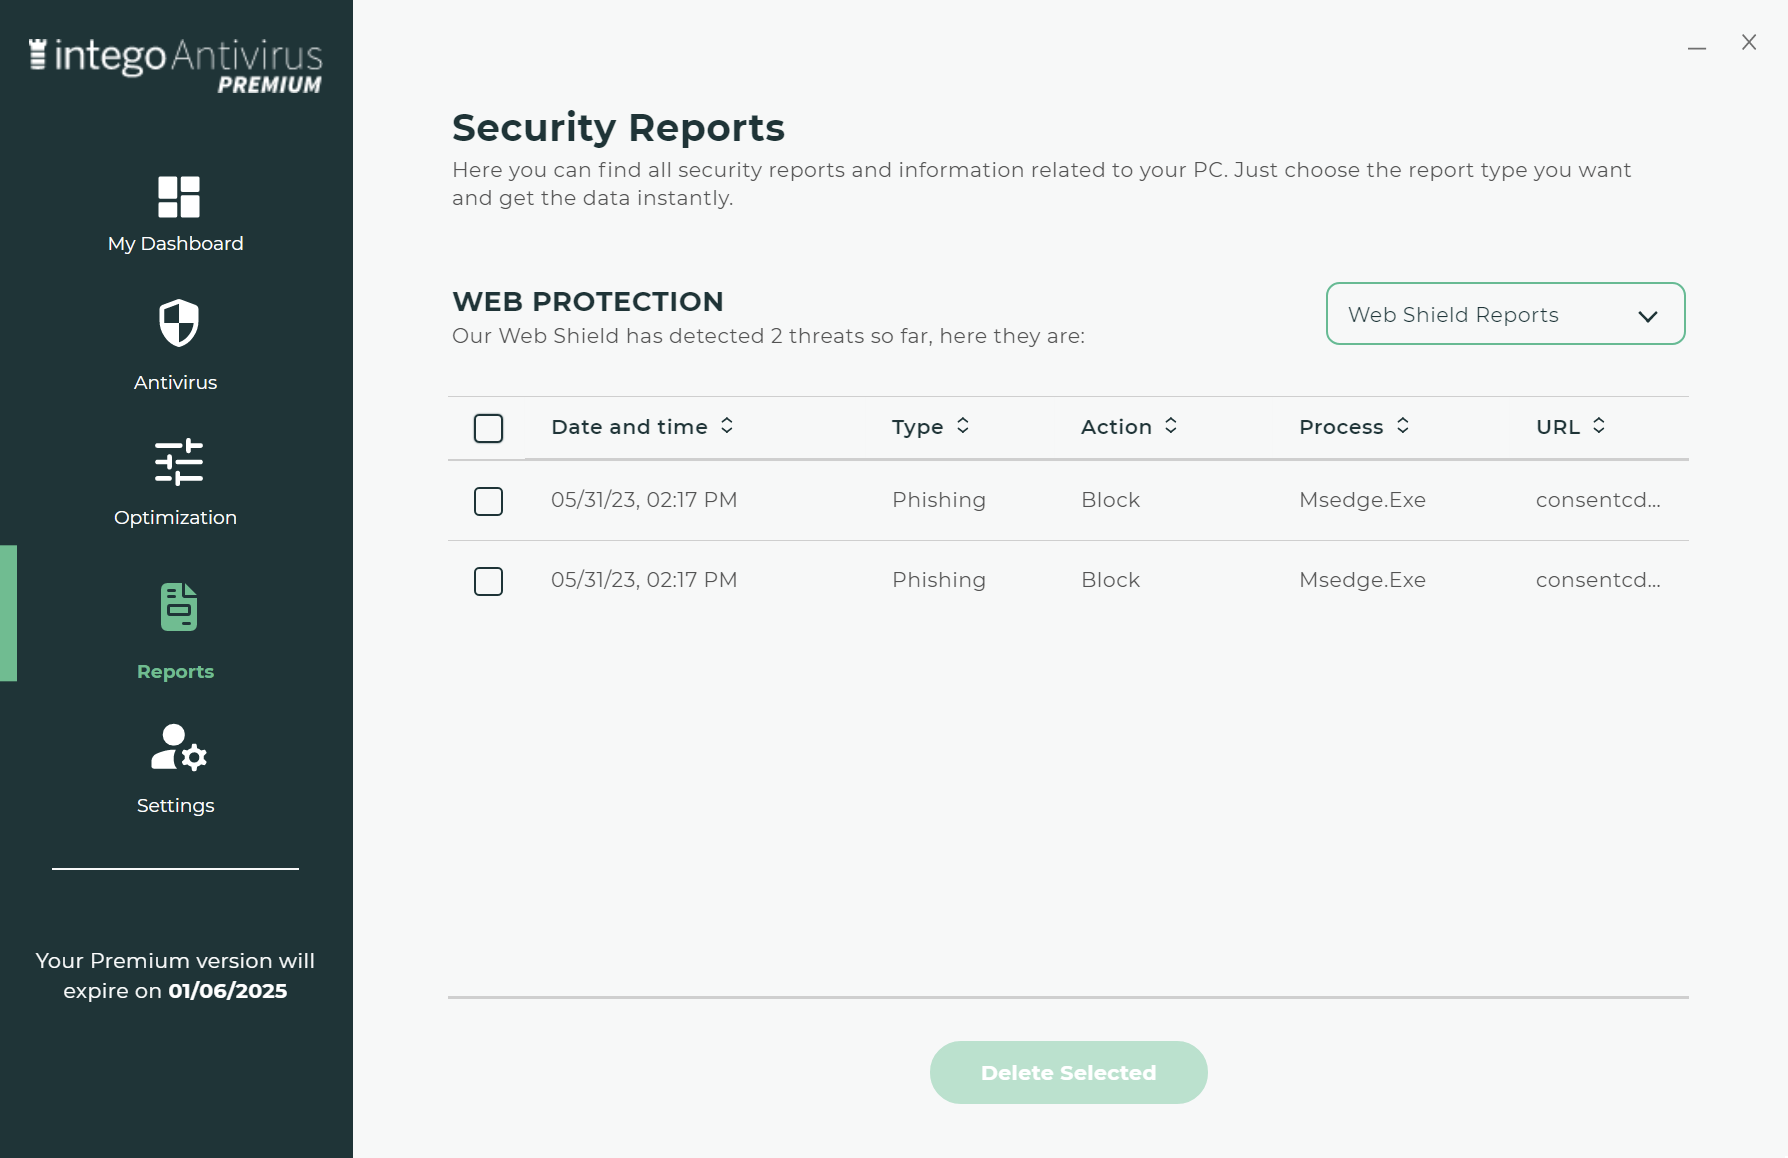Open the Settings user-gear icon
The width and height of the screenshot is (1788, 1158).
pyautogui.click(x=179, y=747)
